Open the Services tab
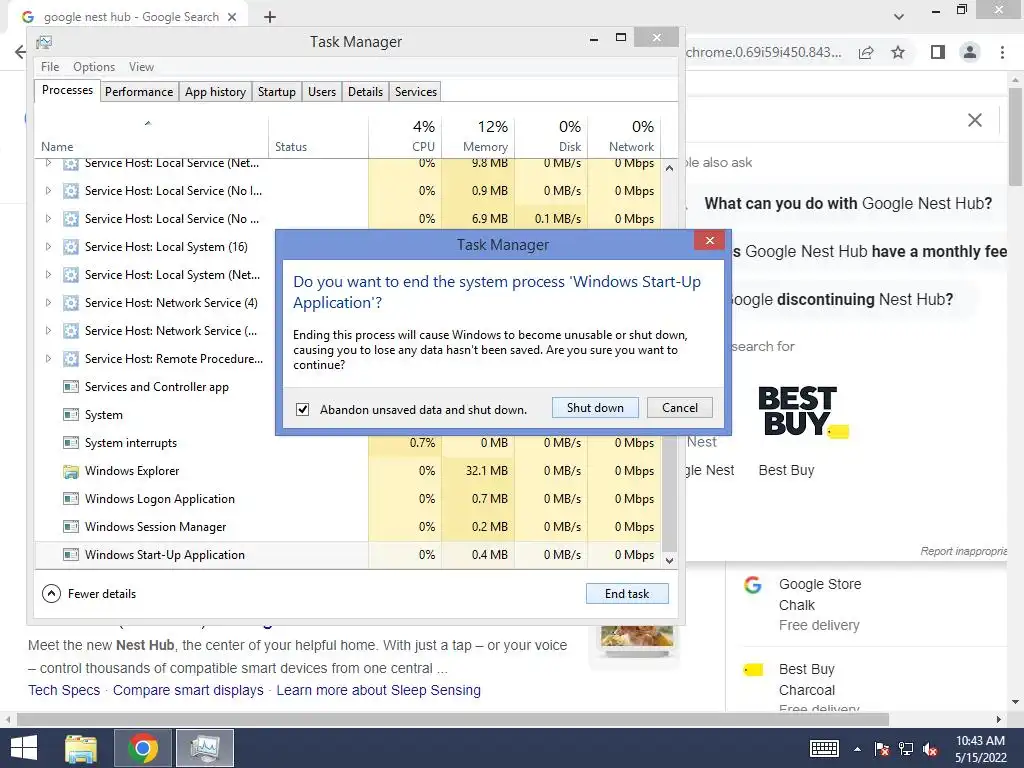Screen dimensions: 1024x768 (x=415, y=91)
